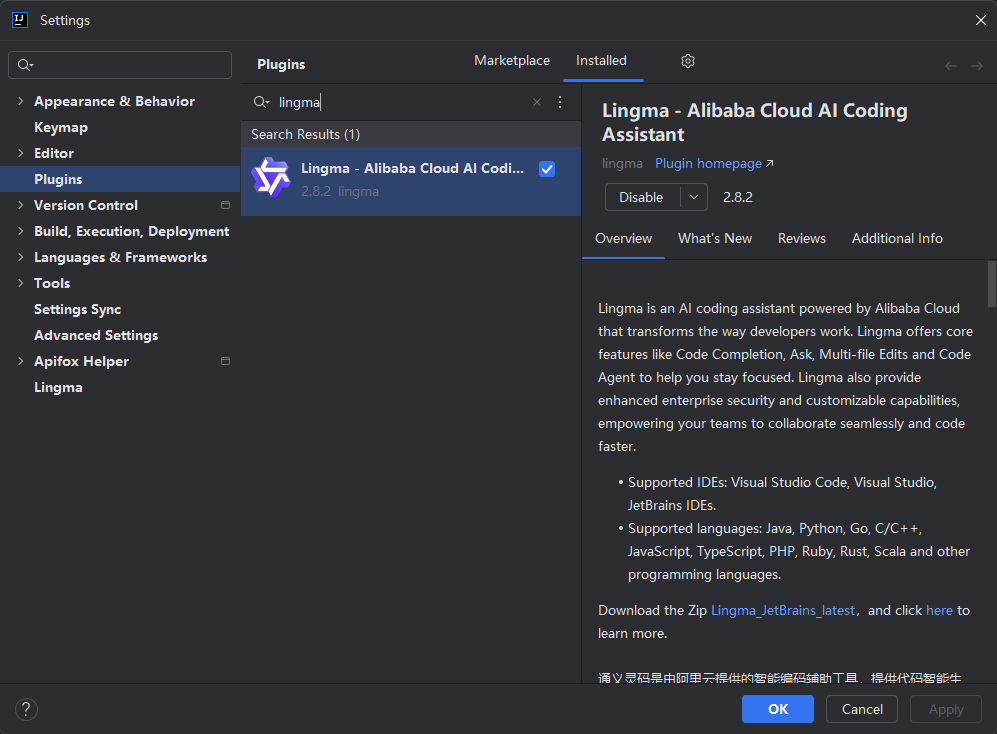Select Advanced Settings in the tree
This screenshot has height=734, width=997.
(96, 335)
